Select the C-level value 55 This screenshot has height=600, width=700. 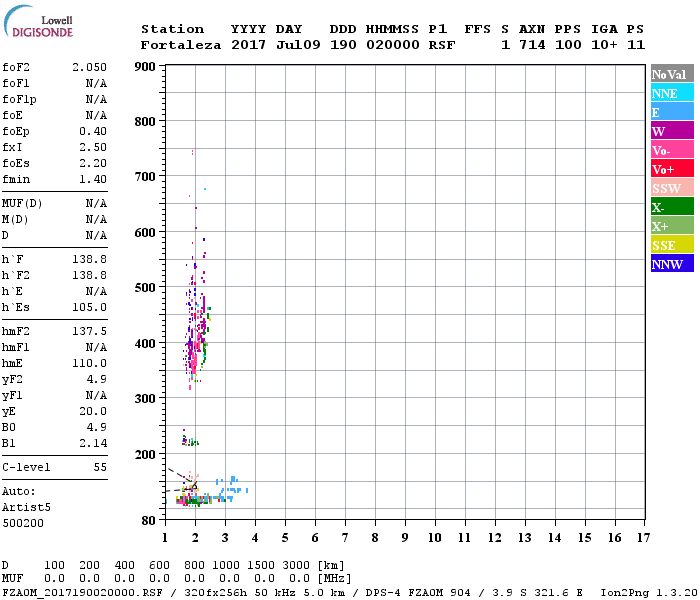pos(100,467)
